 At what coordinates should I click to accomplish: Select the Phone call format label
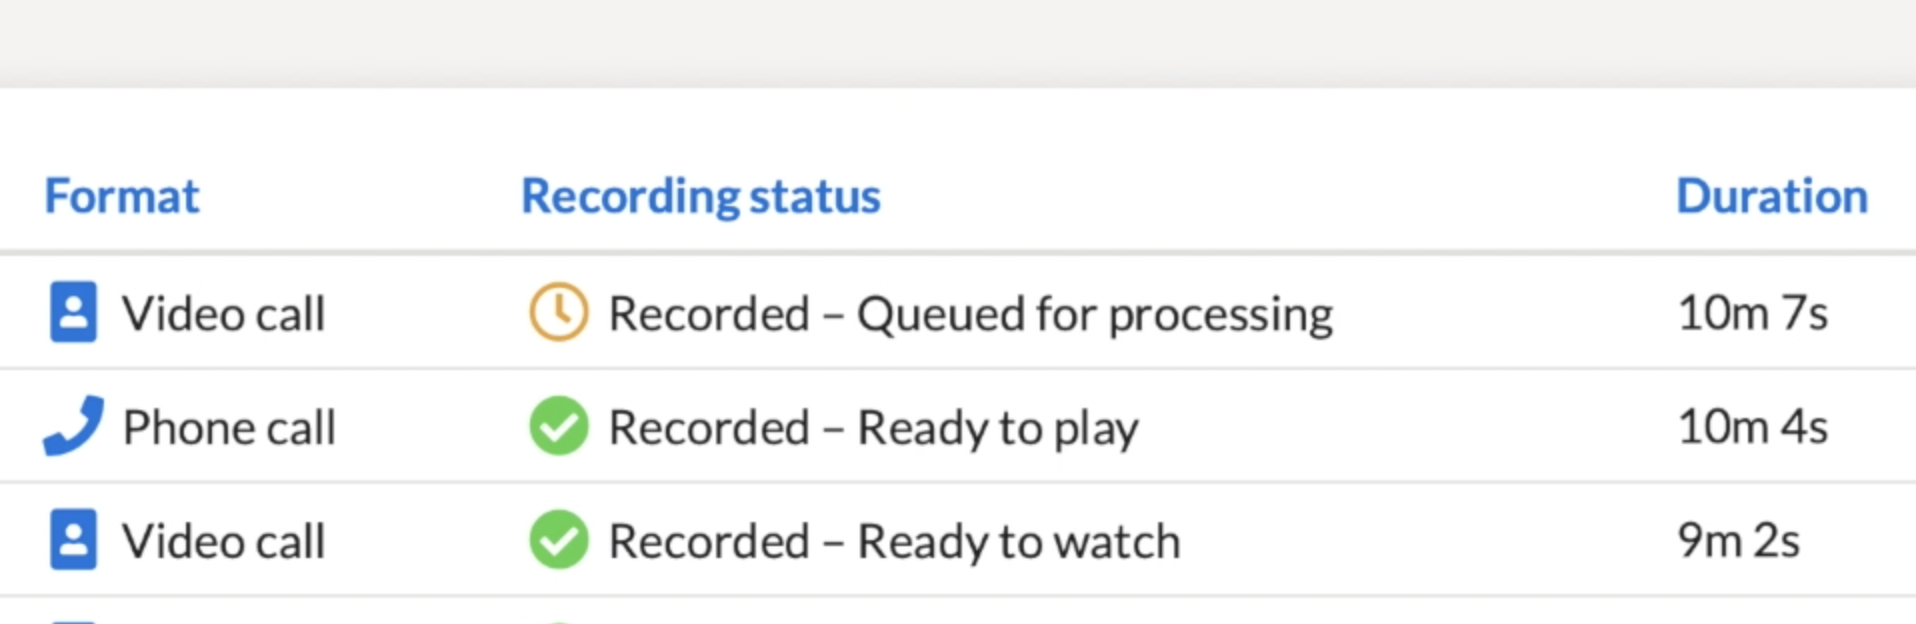pos(229,428)
